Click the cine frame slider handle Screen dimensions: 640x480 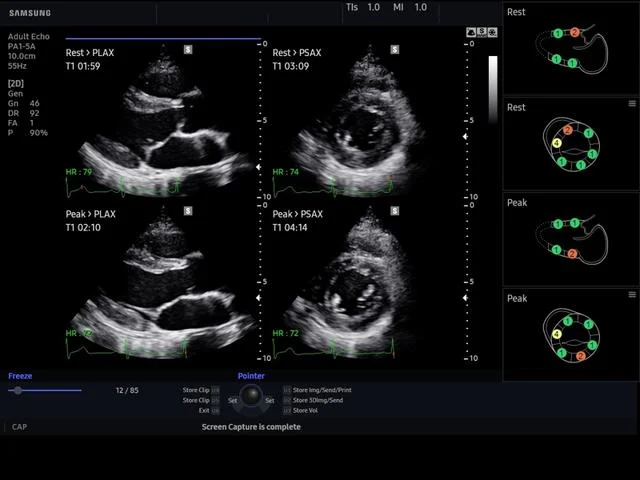[x=18, y=391]
